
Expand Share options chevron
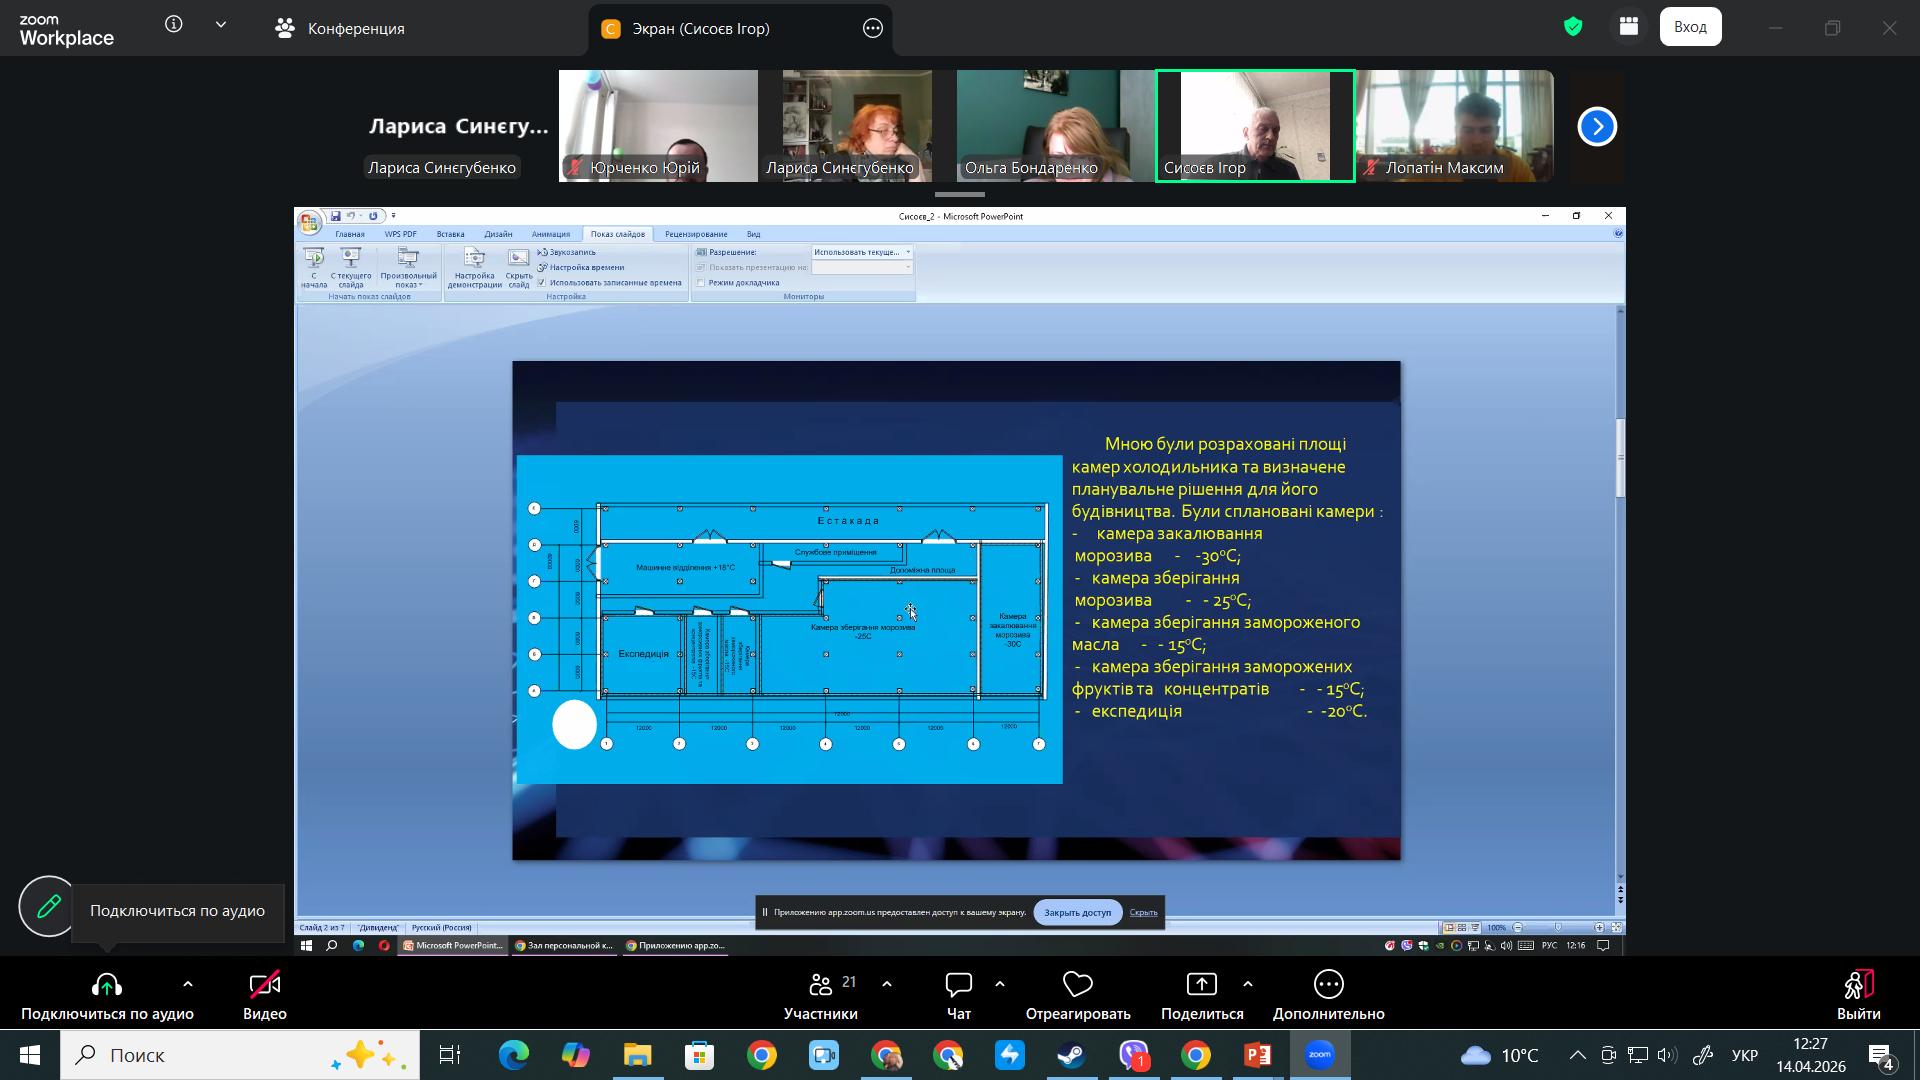[1247, 984]
